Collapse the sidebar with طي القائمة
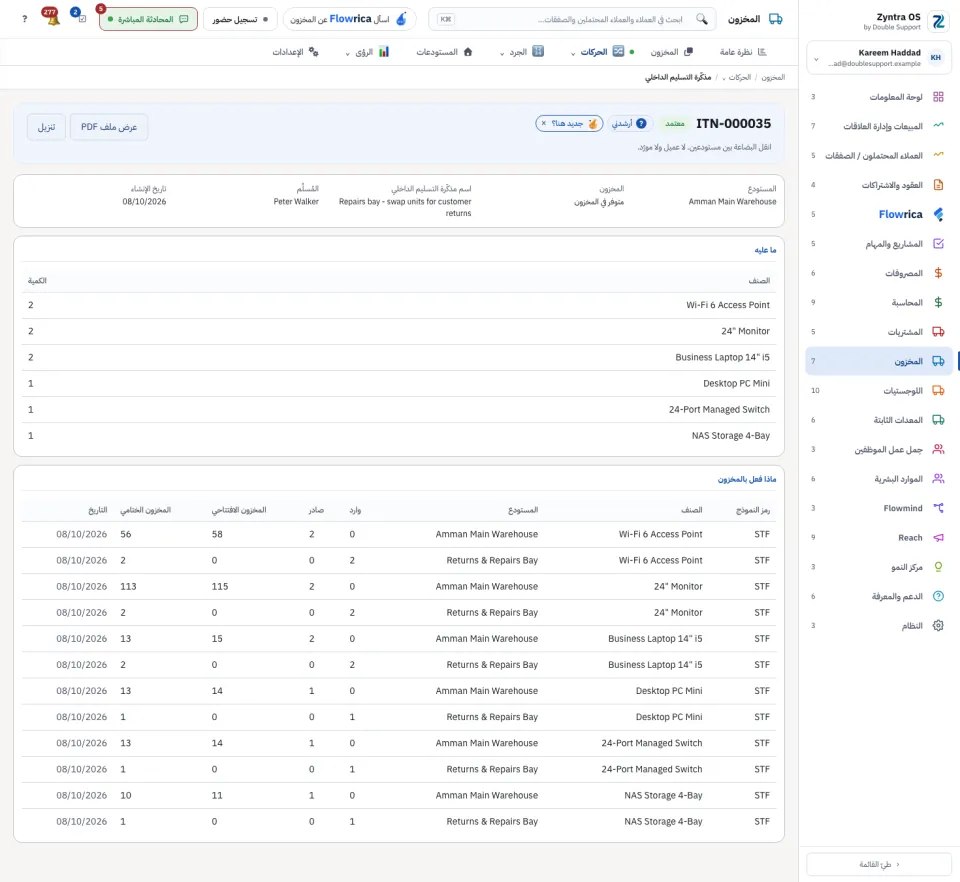 pos(879,864)
